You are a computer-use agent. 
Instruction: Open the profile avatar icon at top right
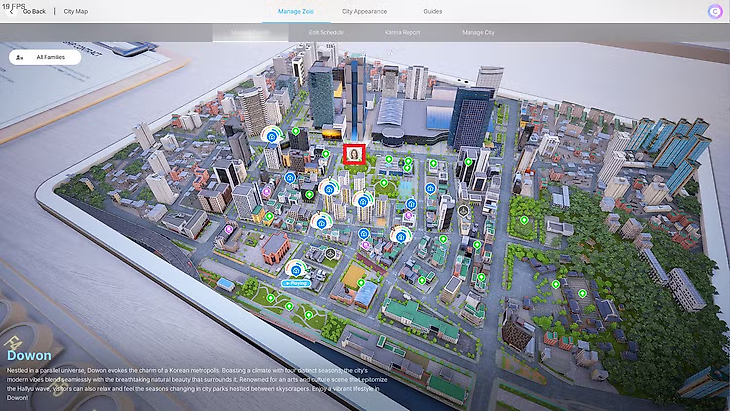click(x=714, y=11)
